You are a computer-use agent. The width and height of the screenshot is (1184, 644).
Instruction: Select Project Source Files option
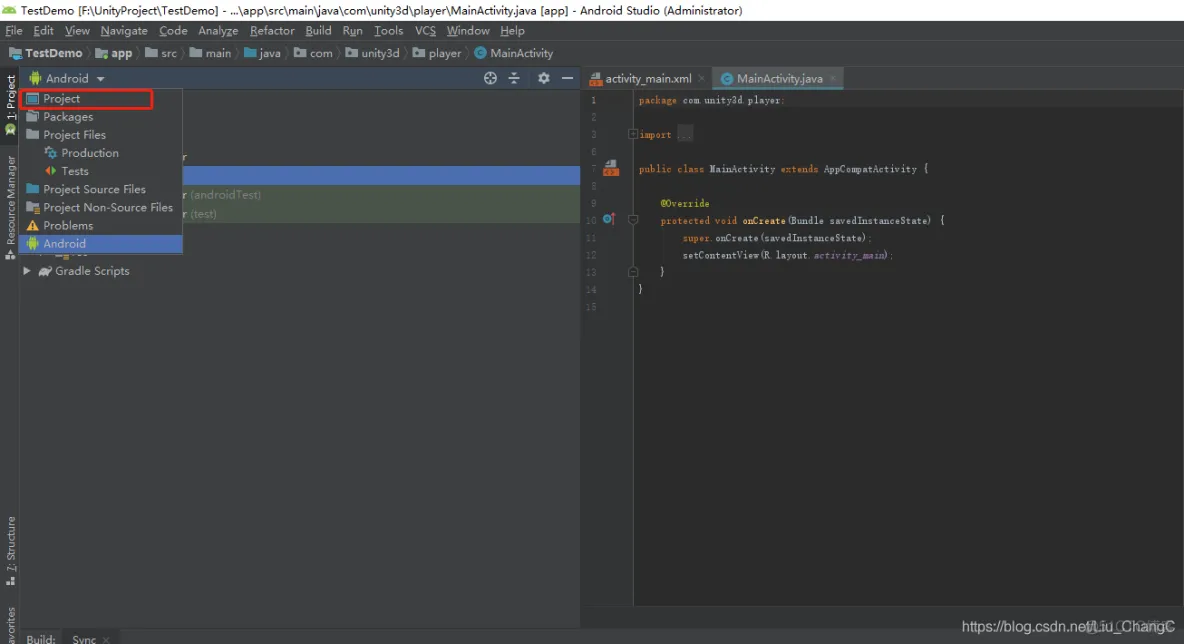(100, 190)
